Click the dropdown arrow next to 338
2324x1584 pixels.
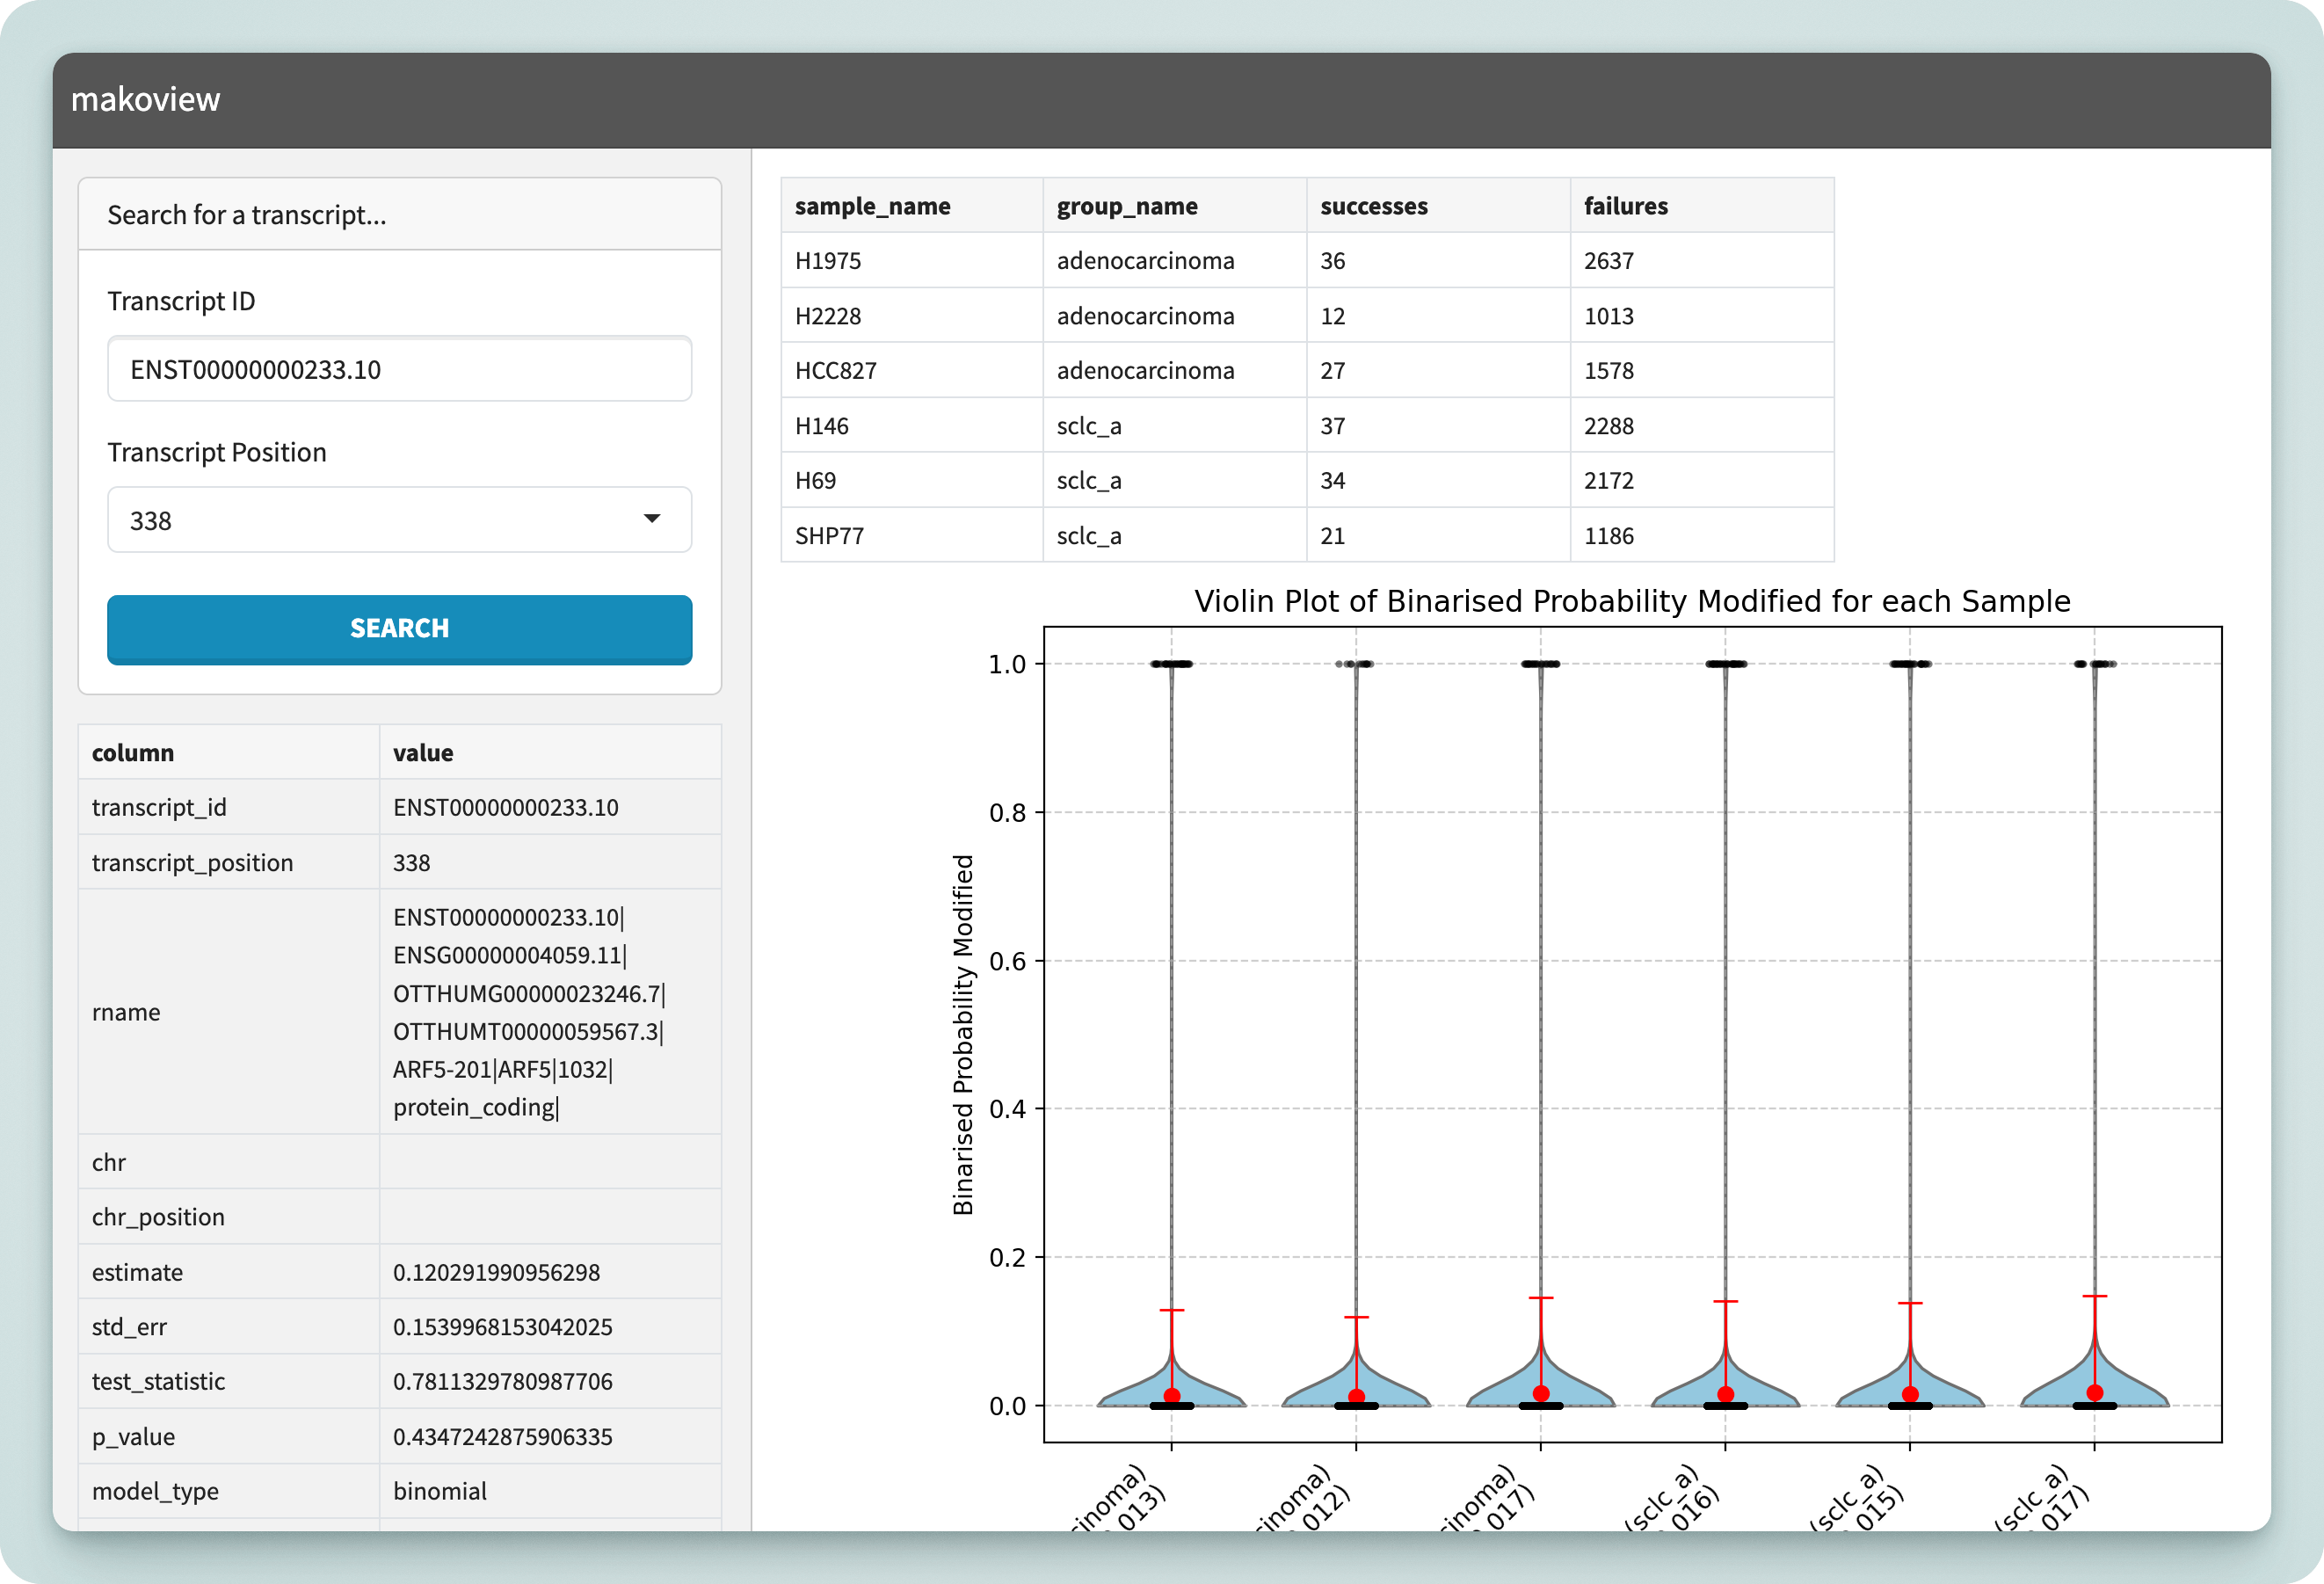click(x=652, y=519)
